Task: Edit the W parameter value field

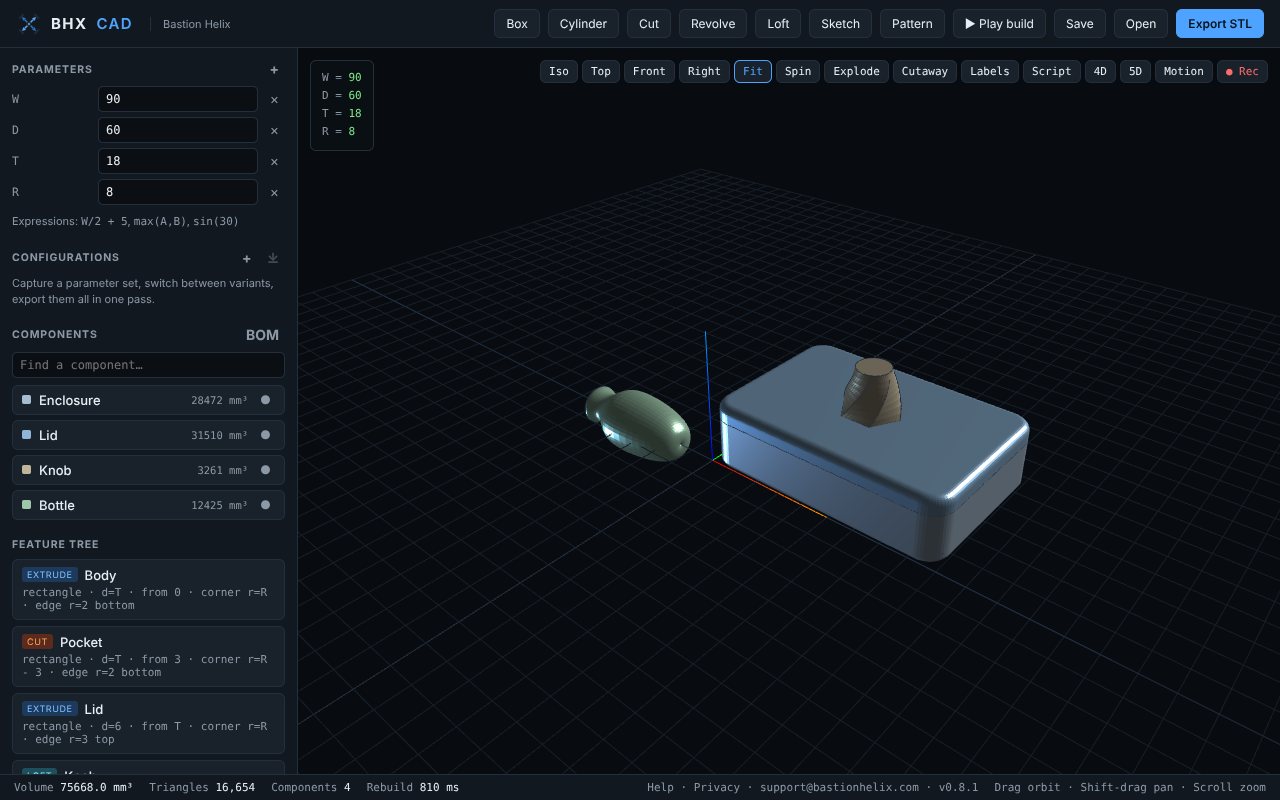Action: 178,99
